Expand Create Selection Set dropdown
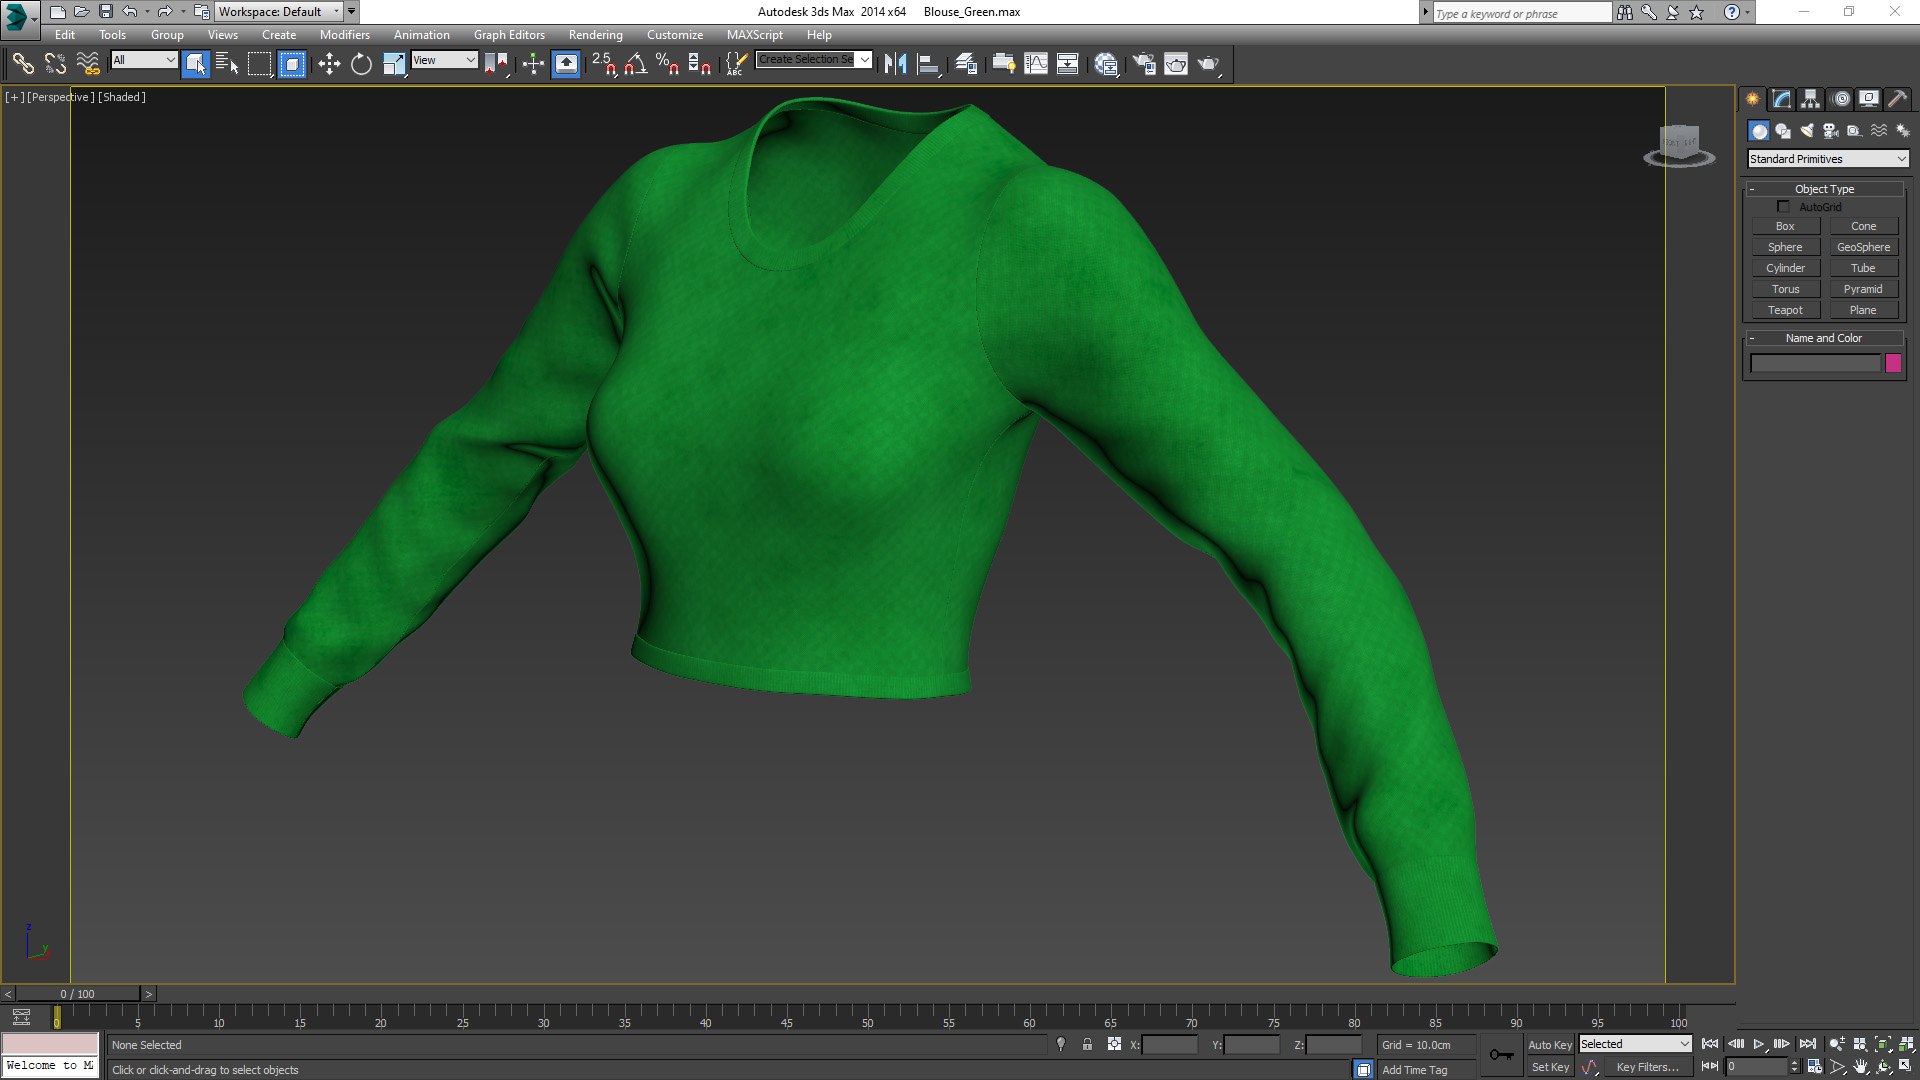Viewport: 1920px width, 1080px height. click(865, 60)
